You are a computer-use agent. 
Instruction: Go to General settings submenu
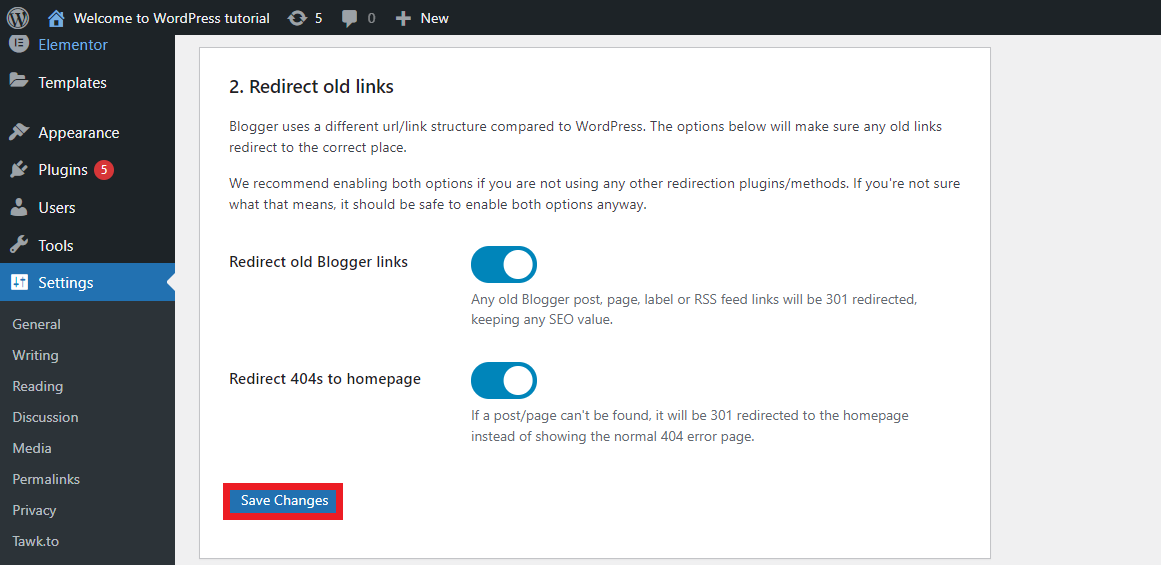coord(36,324)
